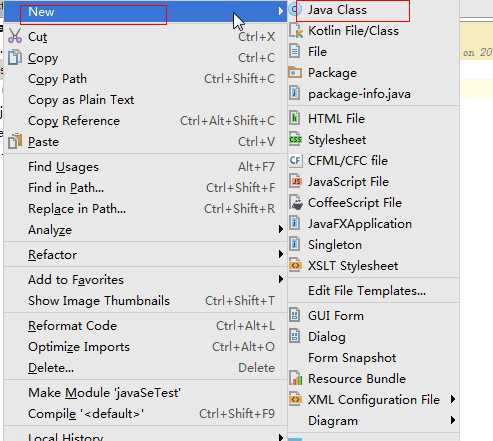Choose Form Snapshot

click(x=373, y=358)
